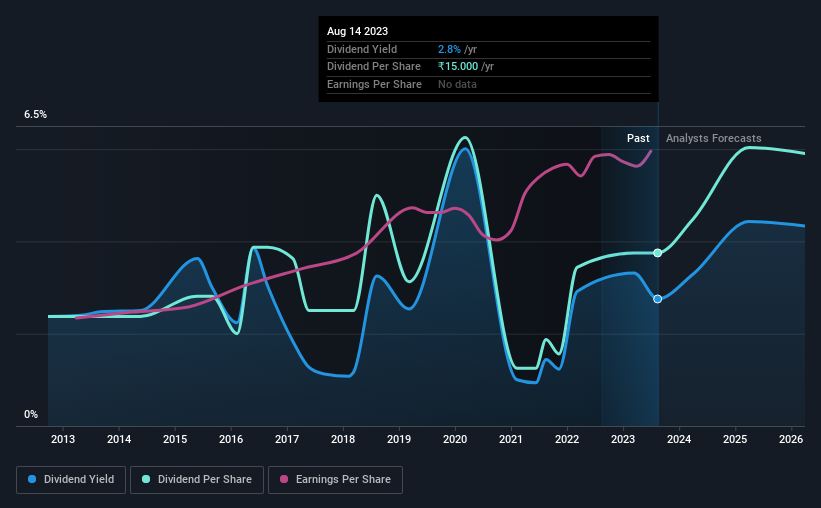Click the 2016 x-axis label

[231, 439]
